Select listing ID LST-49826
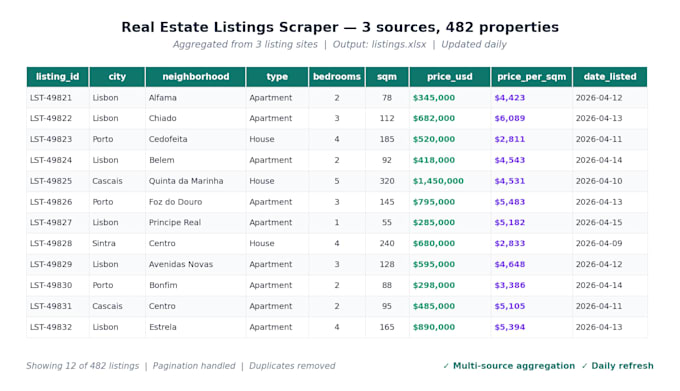The image size is (680, 391). [51, 202]
